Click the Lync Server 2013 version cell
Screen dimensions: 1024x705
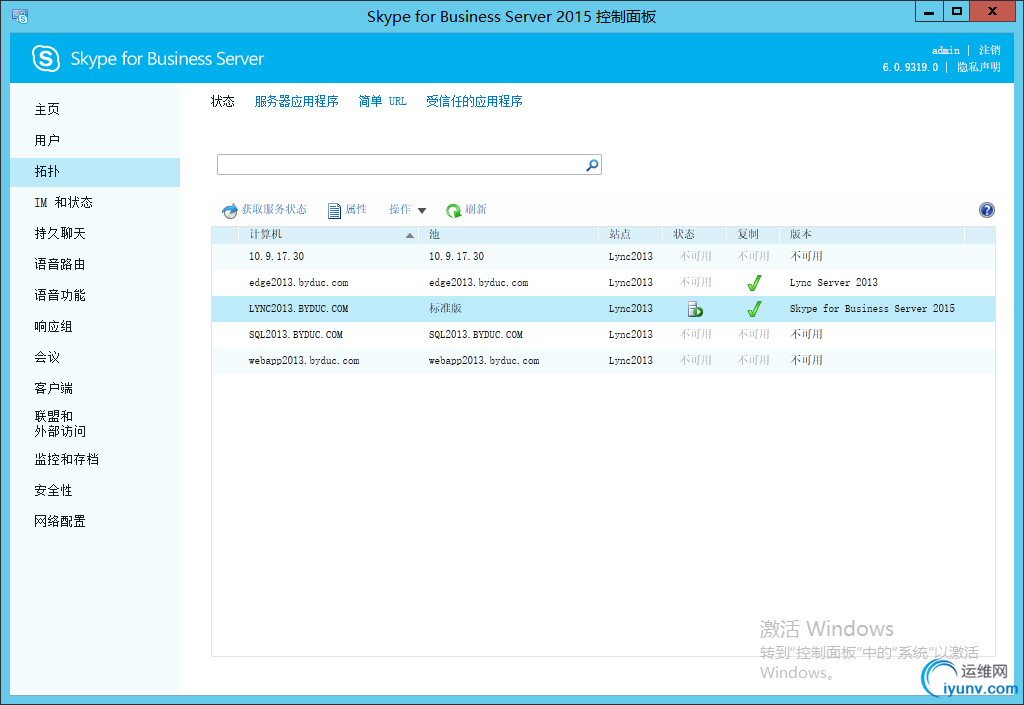point(833,283)
